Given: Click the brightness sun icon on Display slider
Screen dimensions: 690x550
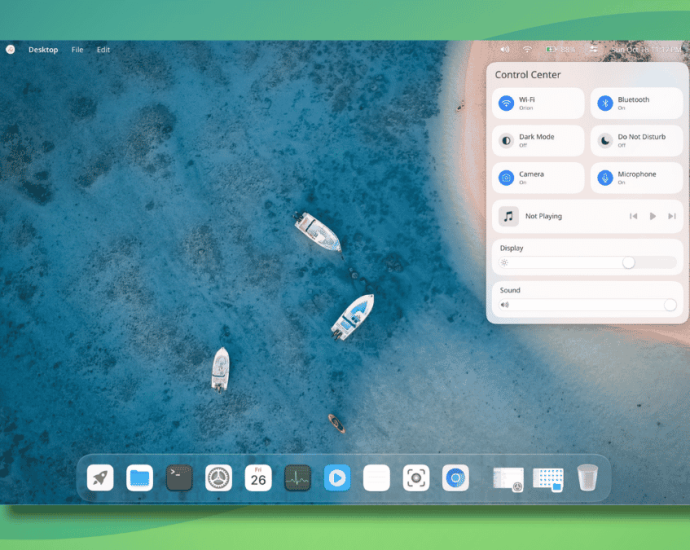Looking at the screenshot, I should [505, 263].
